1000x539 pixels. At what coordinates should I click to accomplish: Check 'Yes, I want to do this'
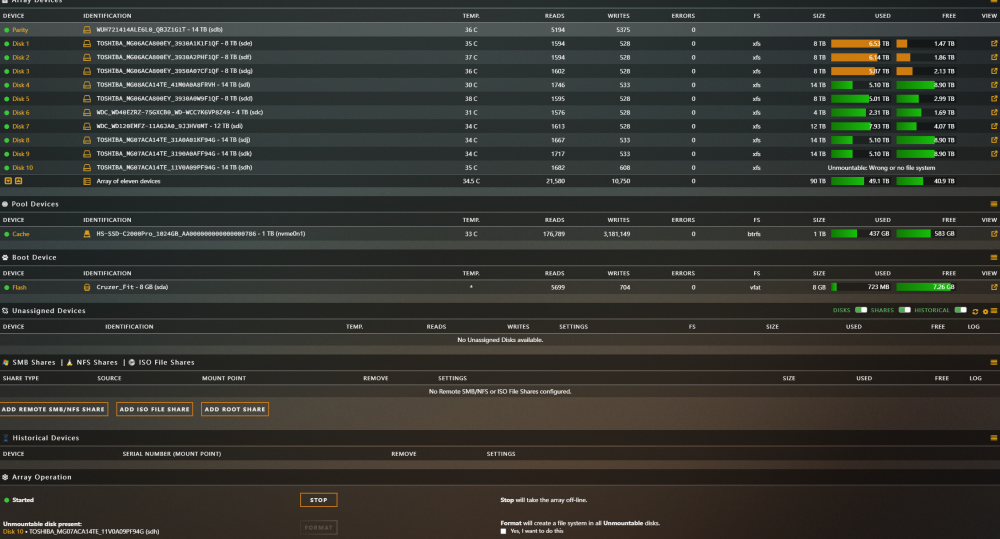click(503, 531)
